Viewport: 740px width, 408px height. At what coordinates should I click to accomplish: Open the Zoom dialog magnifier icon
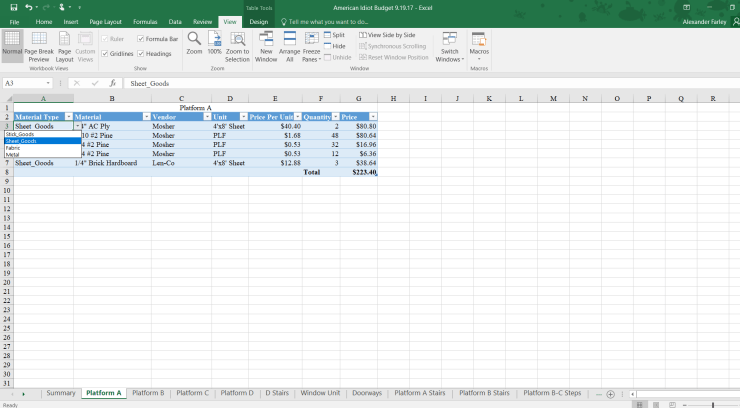[194, 40]
